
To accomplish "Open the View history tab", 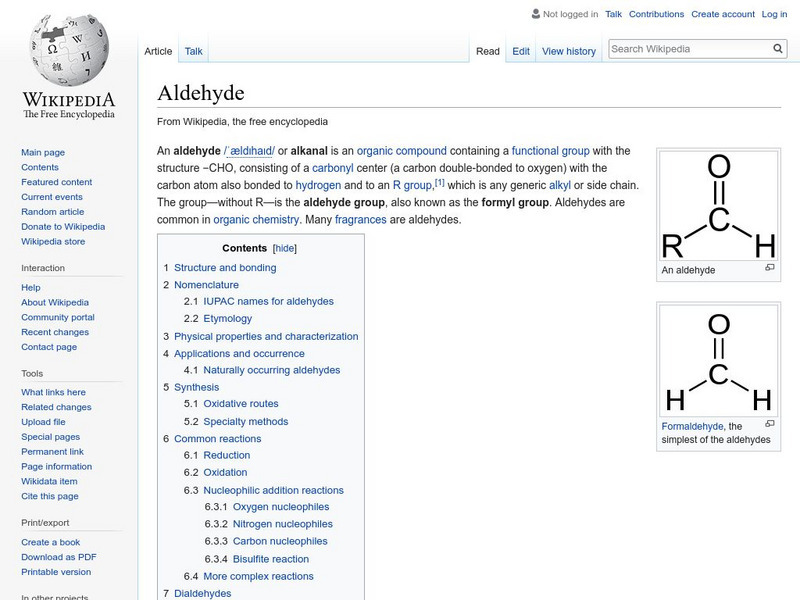I will pos(569,51).
